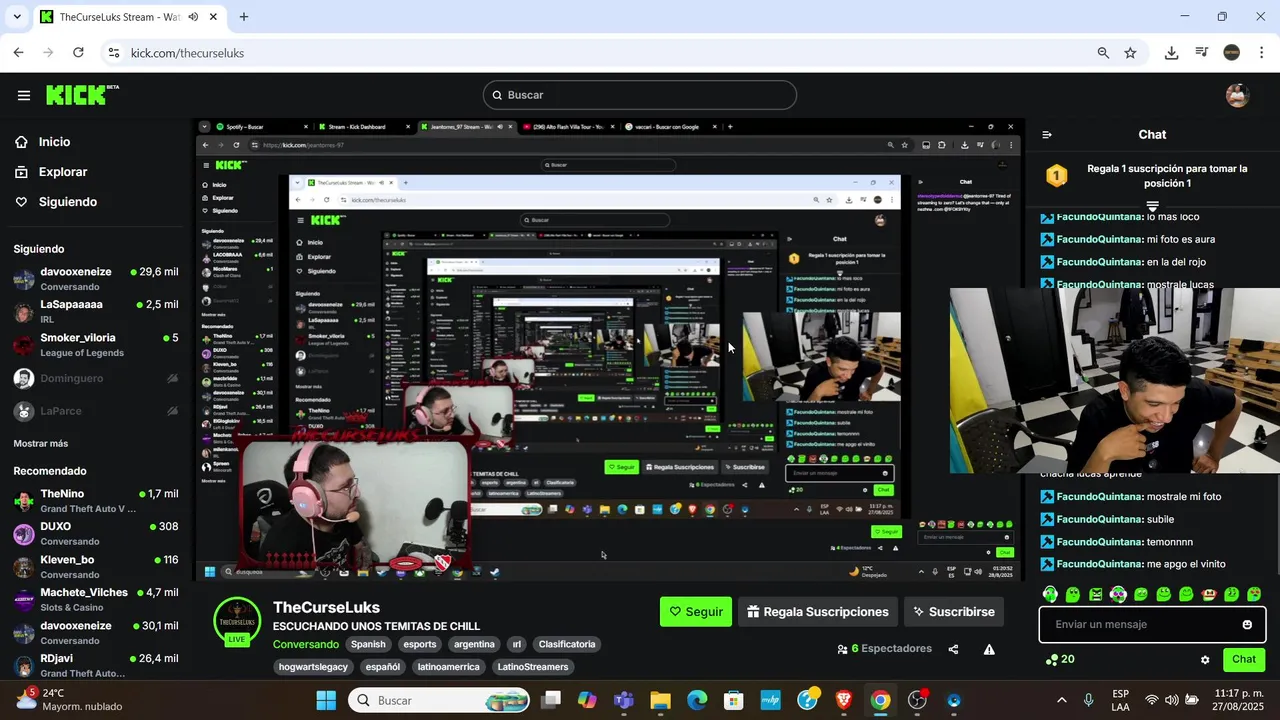1280x720 pixels.
Task: Click TheCurseLuks channel avatar with LIVE badge
Action: (x=237, y=622)
